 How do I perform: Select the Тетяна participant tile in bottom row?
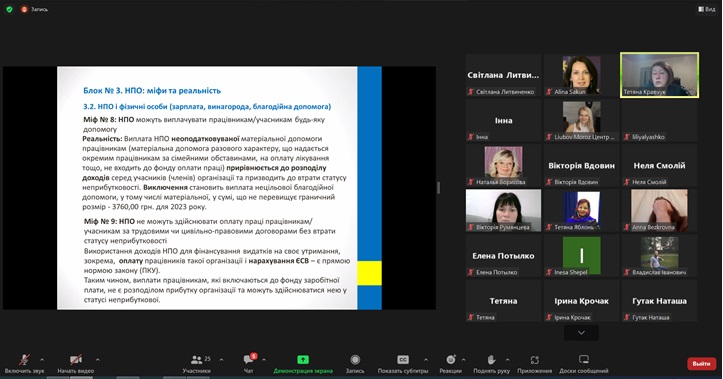coord(503,301)
